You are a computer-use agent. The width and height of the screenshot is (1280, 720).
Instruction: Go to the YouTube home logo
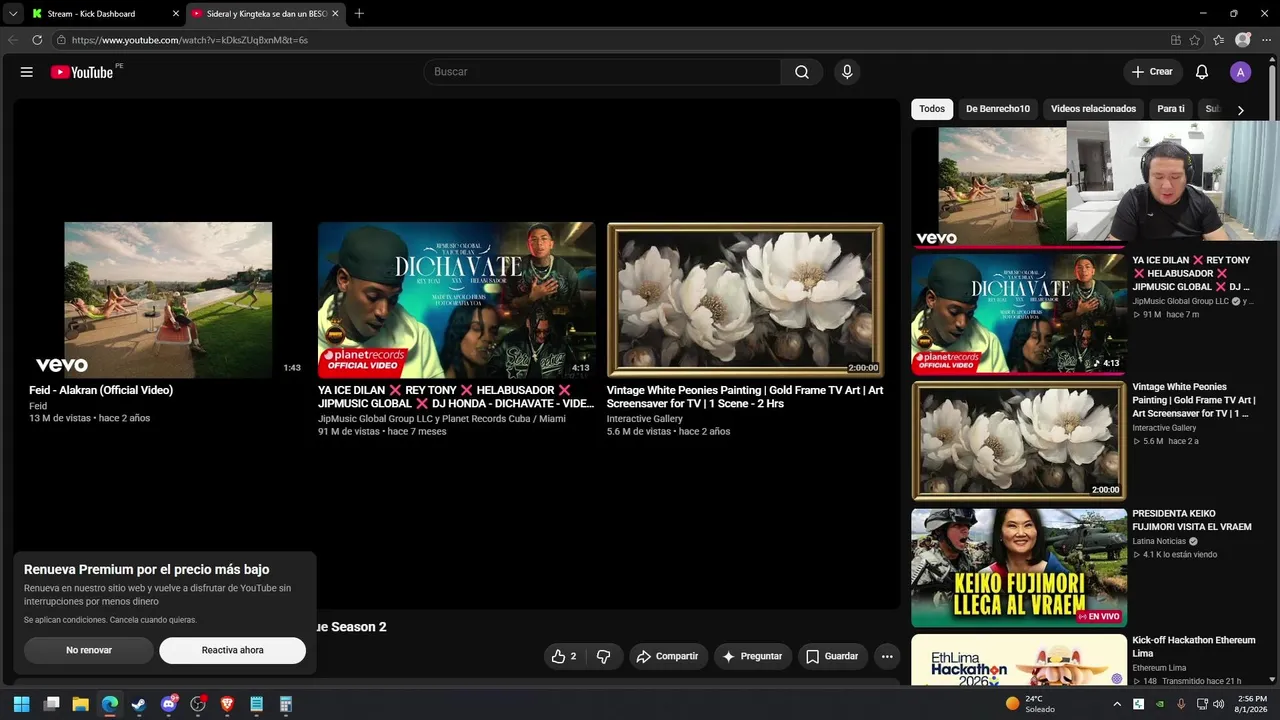pyautogui.click(x=82, y=72)
